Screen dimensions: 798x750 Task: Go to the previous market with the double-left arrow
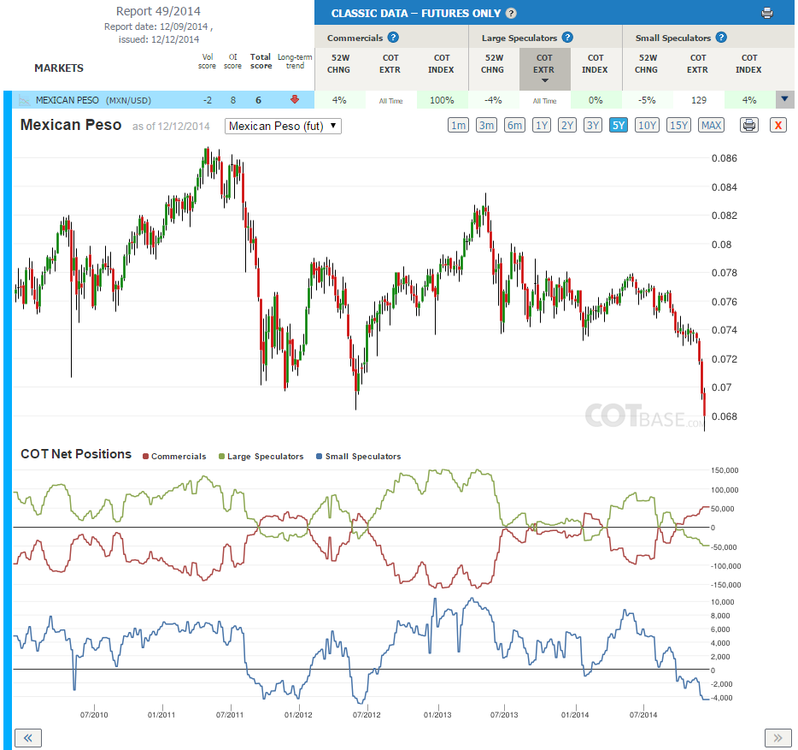[28, 738]
